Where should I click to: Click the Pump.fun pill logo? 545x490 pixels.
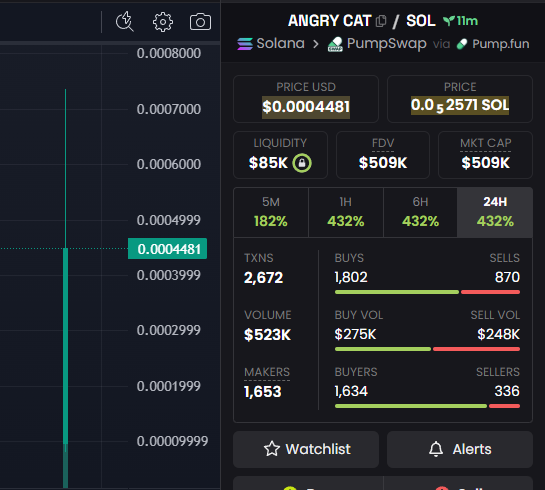[462, 44]
